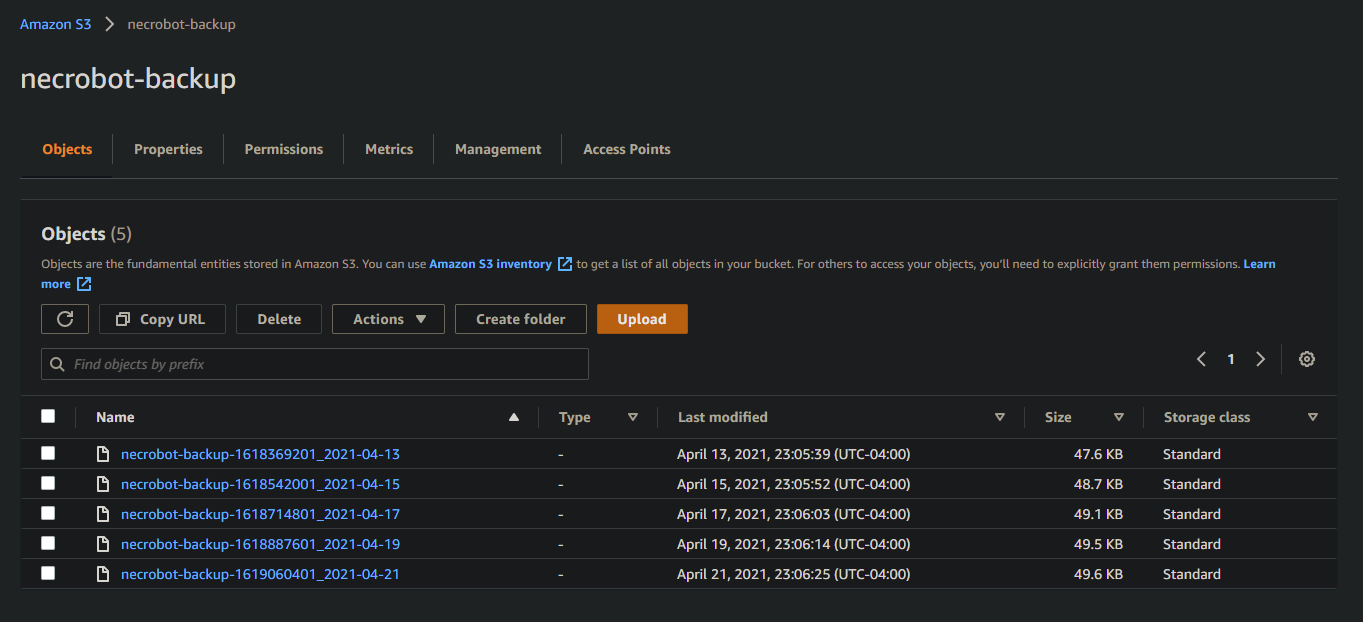This screenshot has height=622, width=1363.
Task: Open the Actions dropdown menu
Action: (x=388, y=319)
